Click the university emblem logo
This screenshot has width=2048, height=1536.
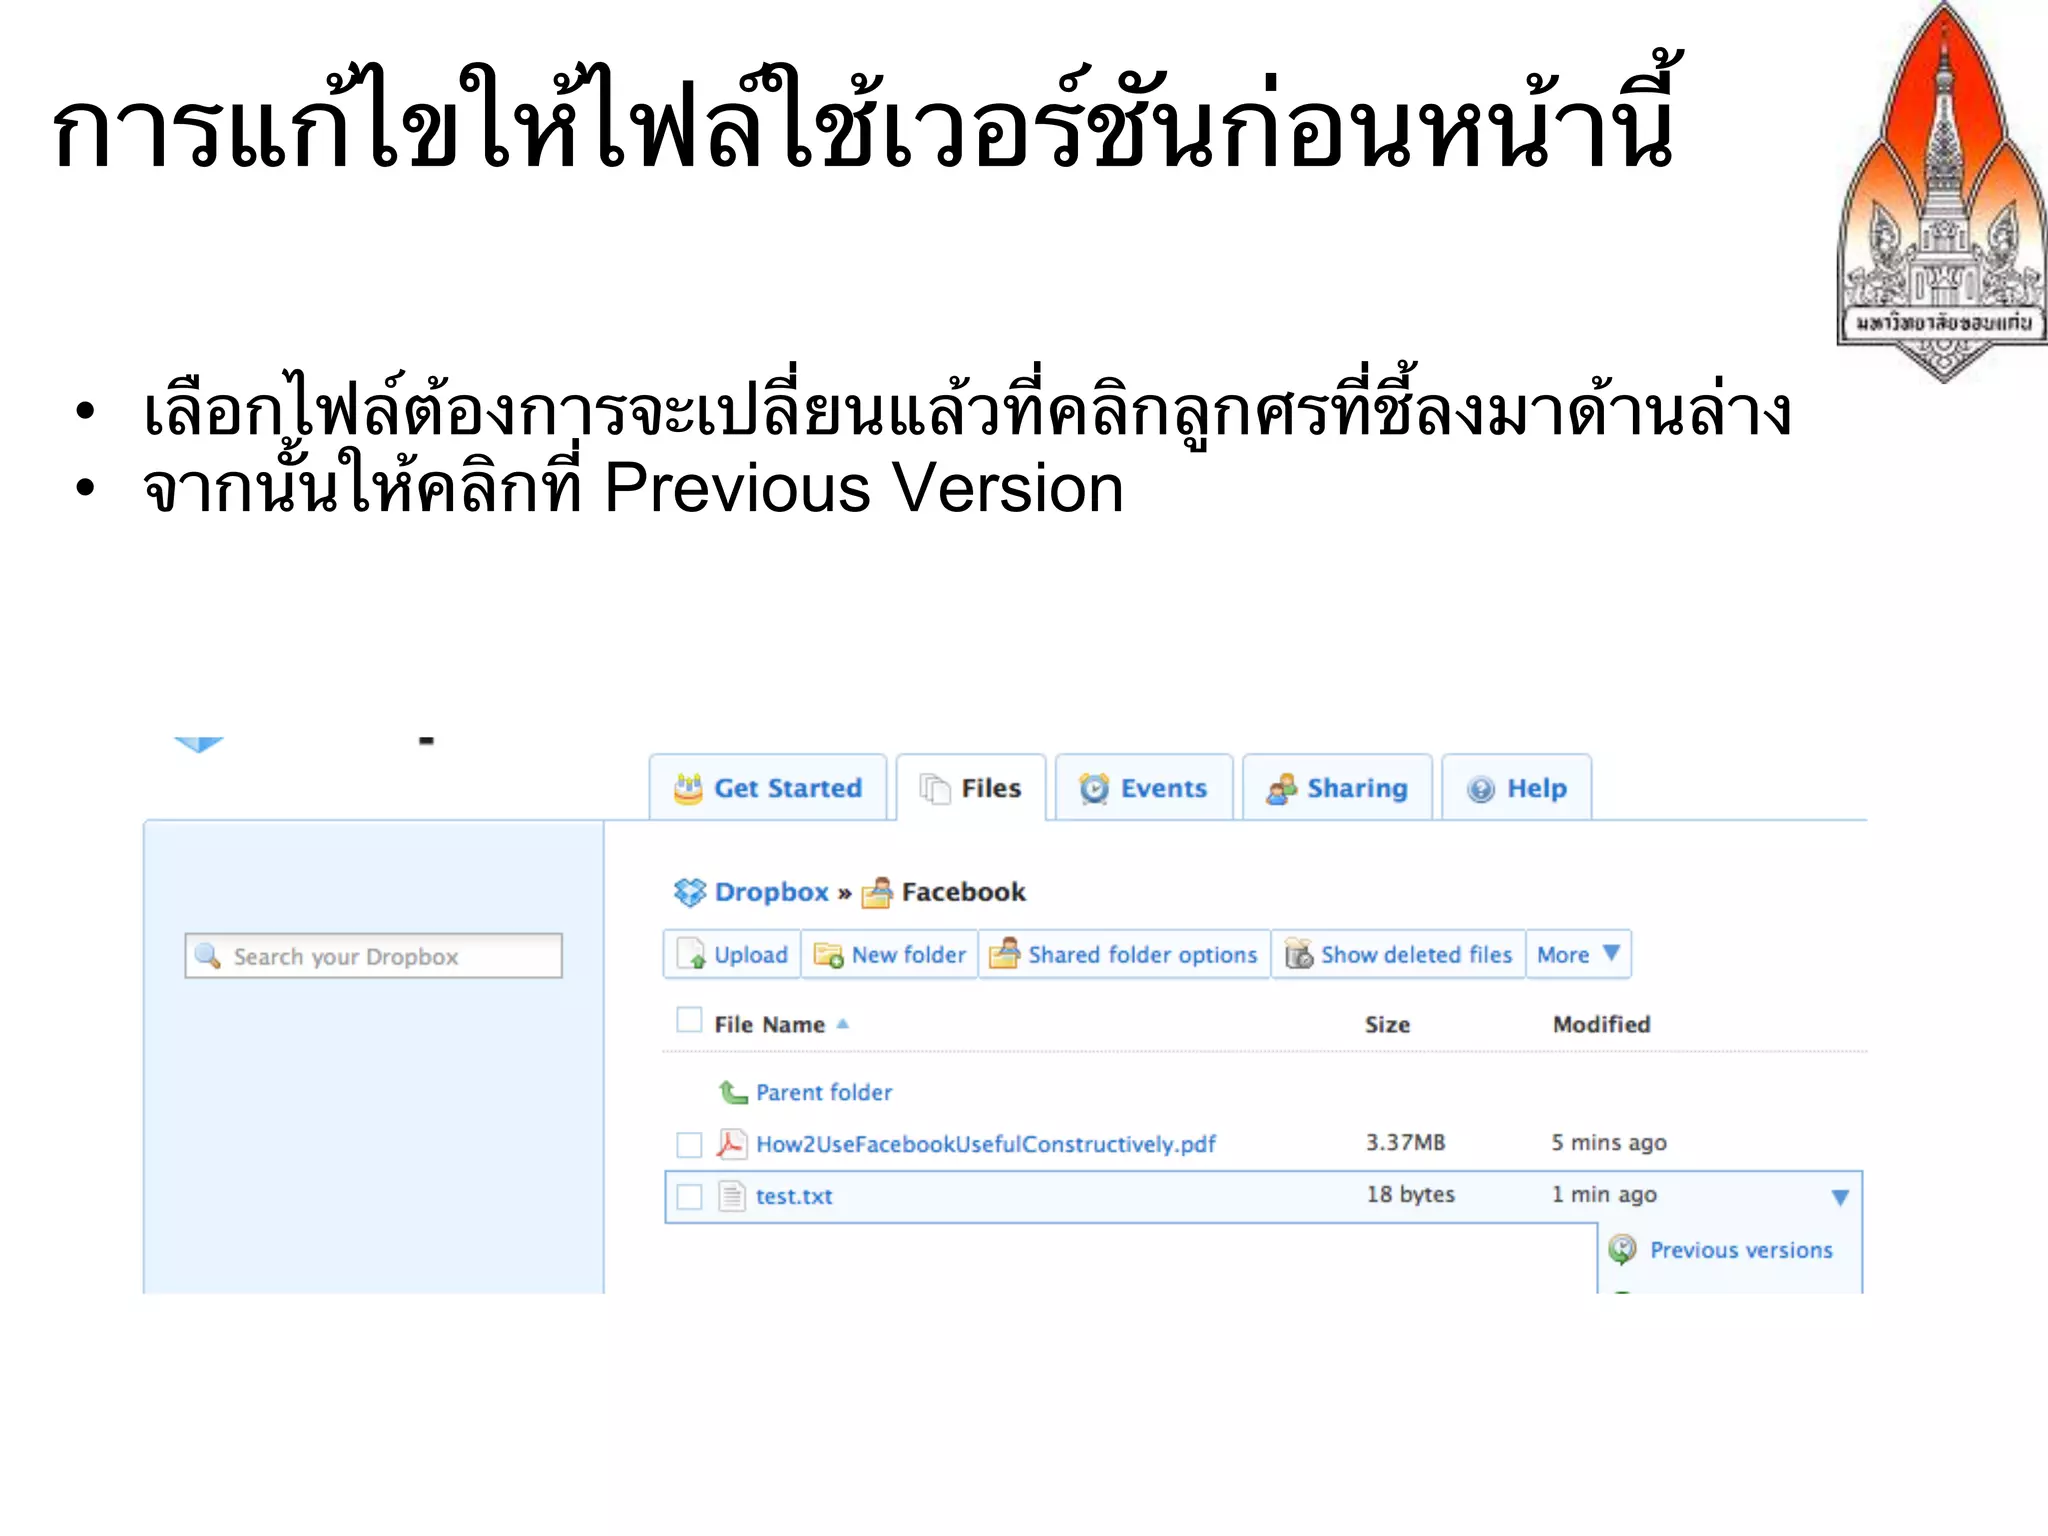pos(1943,192)
